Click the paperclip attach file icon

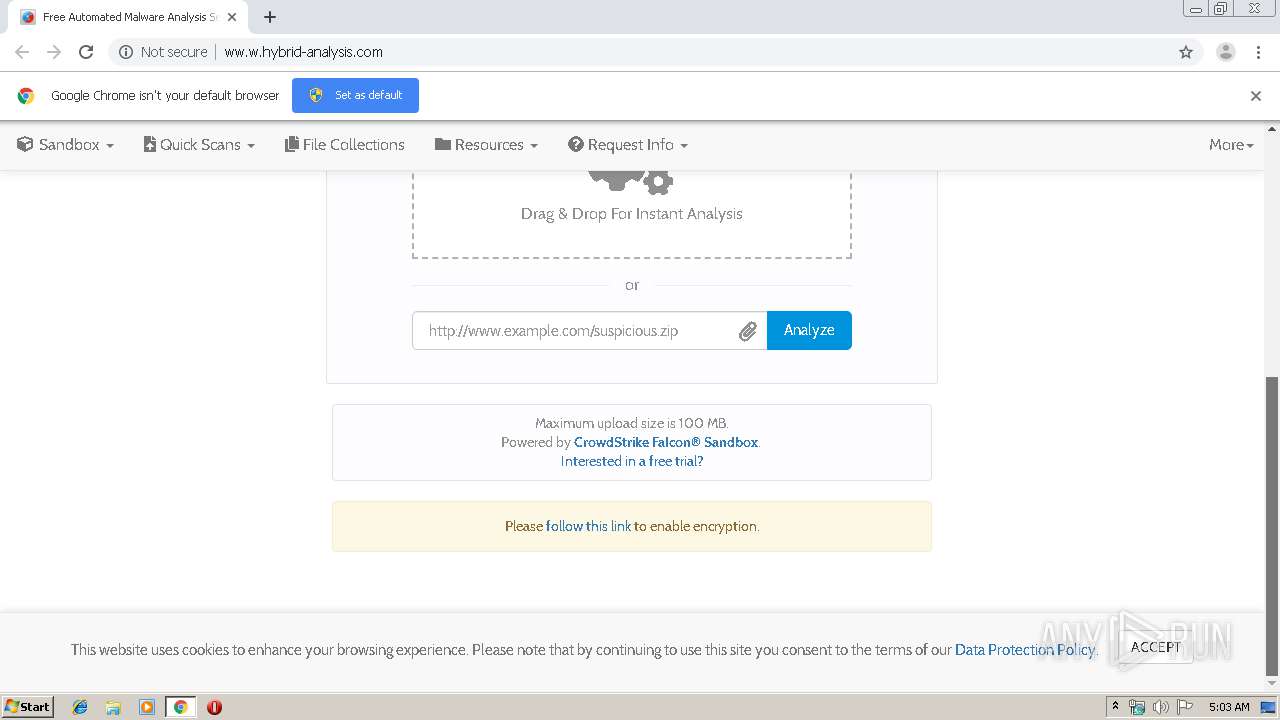(748, 331)
